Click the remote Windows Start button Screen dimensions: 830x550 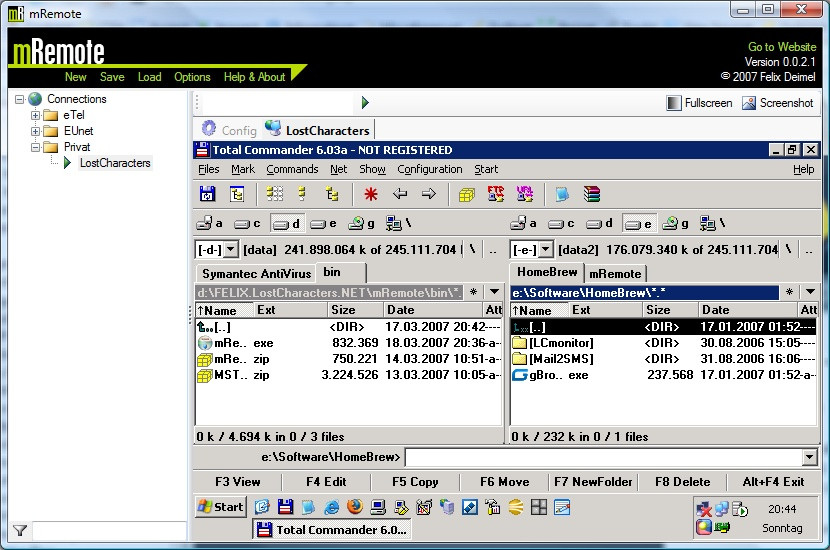(x=220, y=507)
